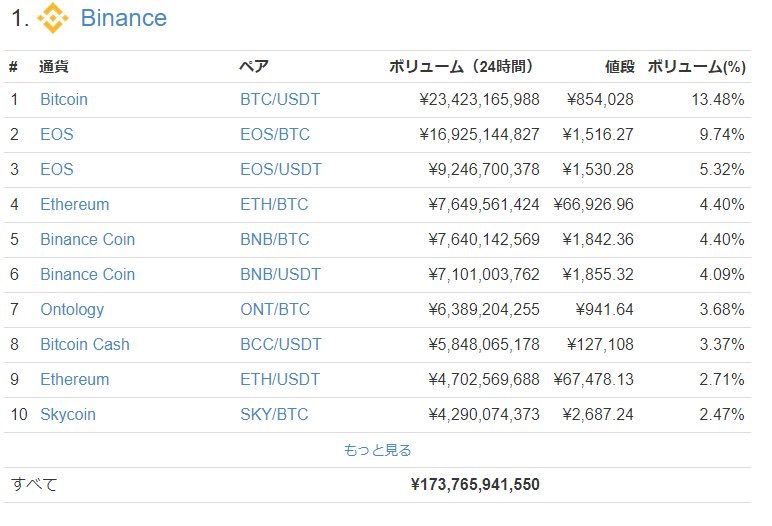This screenshot has width=772, height=526.
Task: Open the EOS/BTC trading pair
Action: pyautogui.click(x=274, y=135)
